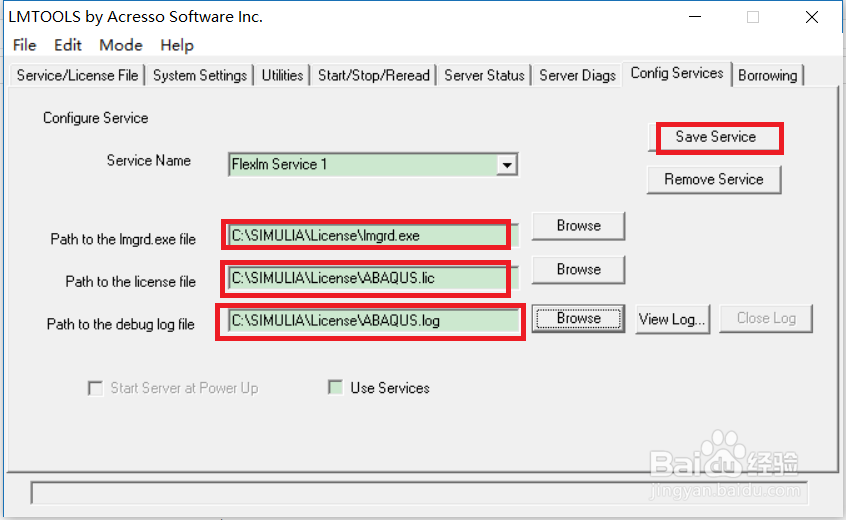The width and height of the screenshot is (846, 520).
Task: Browse for the lmgrd.exe file
Action: (578, 225)
